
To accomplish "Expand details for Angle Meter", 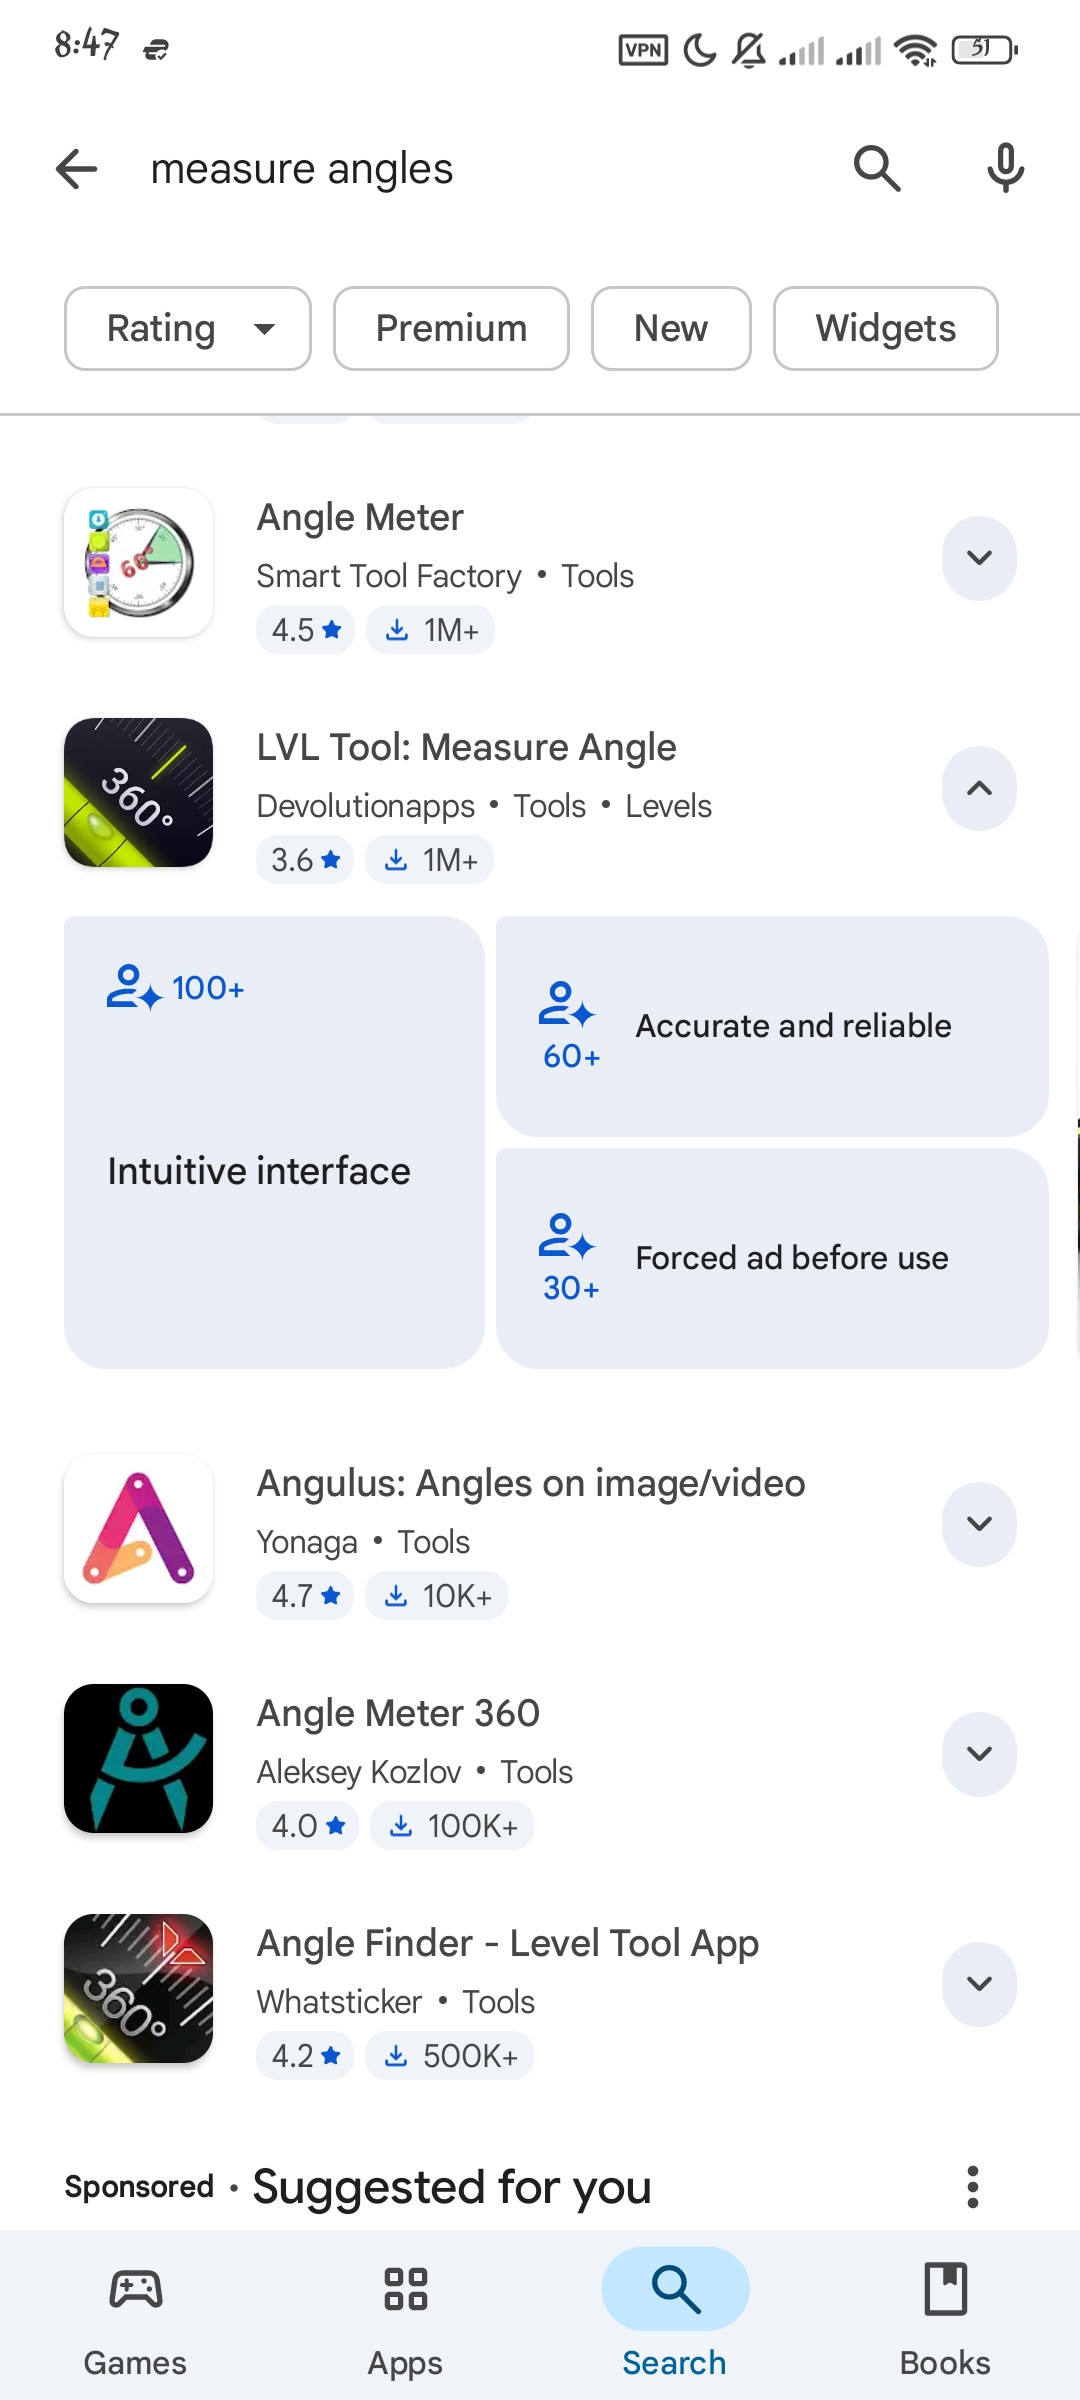I will click(x=979, y=558).
